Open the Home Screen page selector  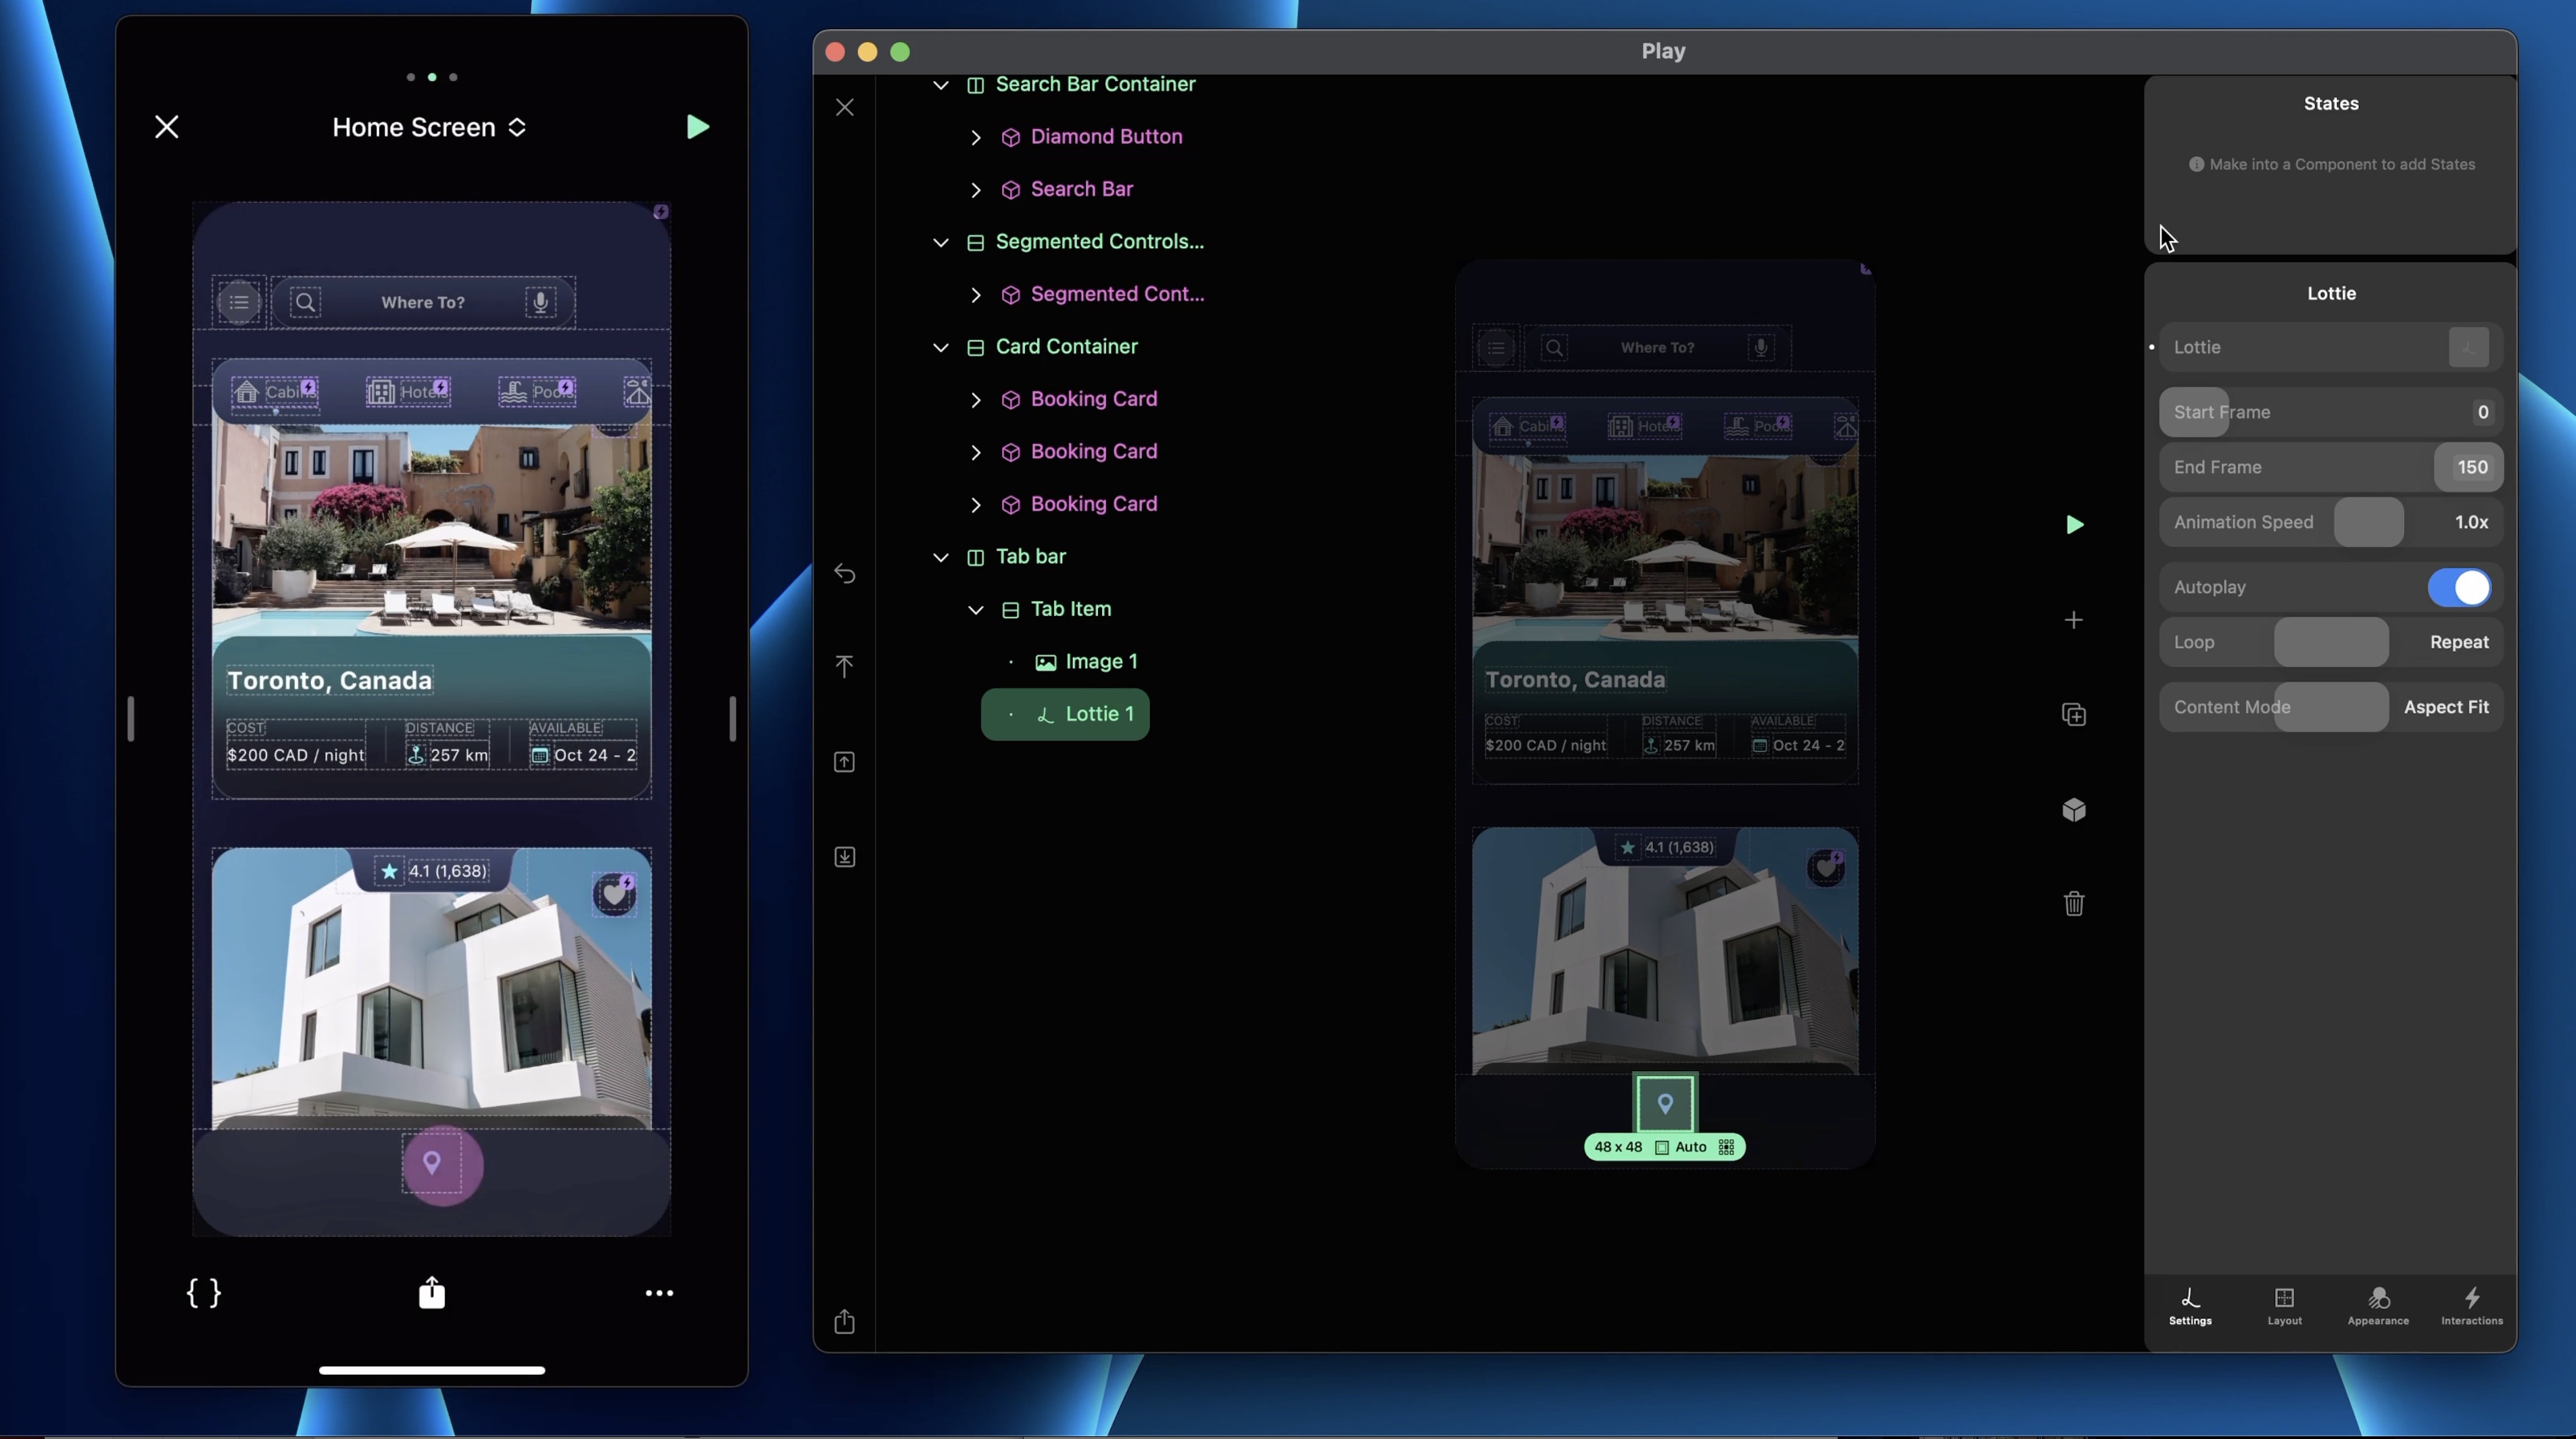pos(430,127)
